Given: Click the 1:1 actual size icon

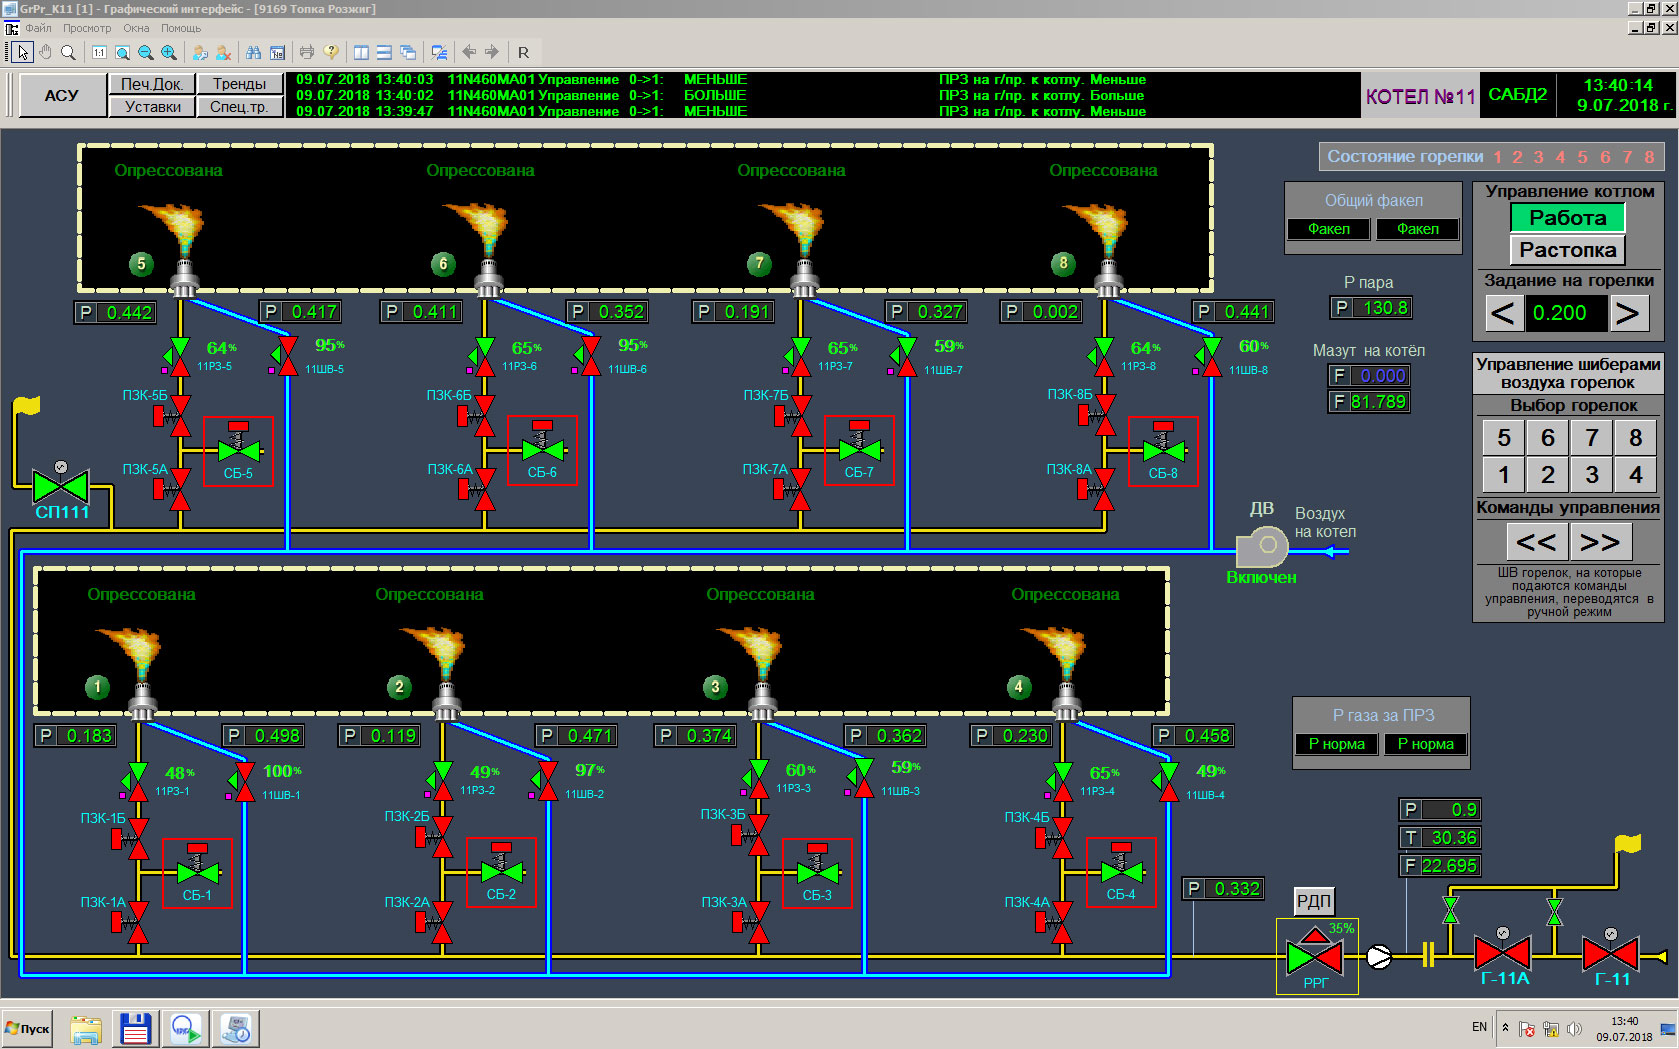Looking at the screenshot, I should 99,52.
